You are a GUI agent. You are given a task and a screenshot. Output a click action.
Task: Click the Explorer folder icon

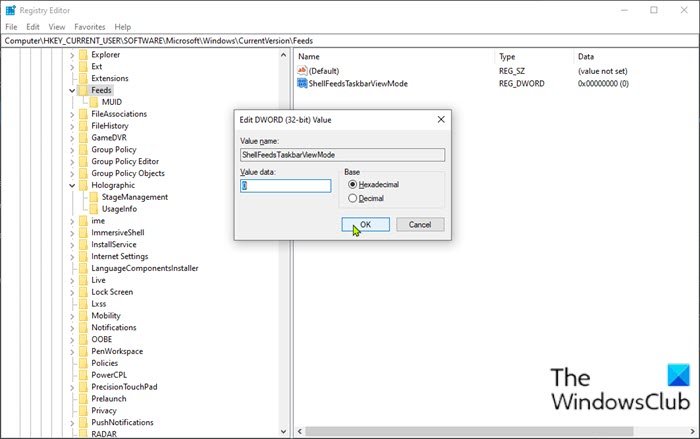point(83,54)
